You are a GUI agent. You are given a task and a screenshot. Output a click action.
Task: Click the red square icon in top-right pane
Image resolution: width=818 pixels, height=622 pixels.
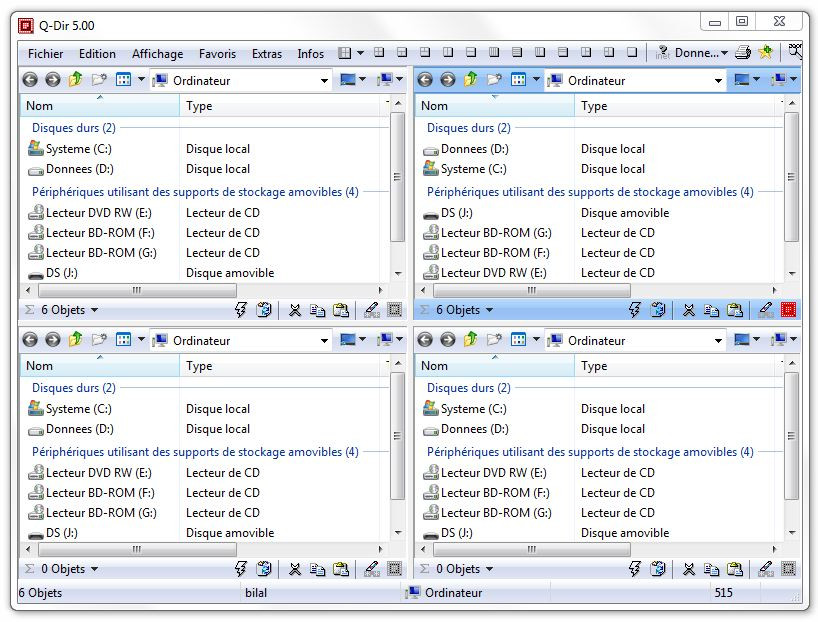click(x=789, y=310)
